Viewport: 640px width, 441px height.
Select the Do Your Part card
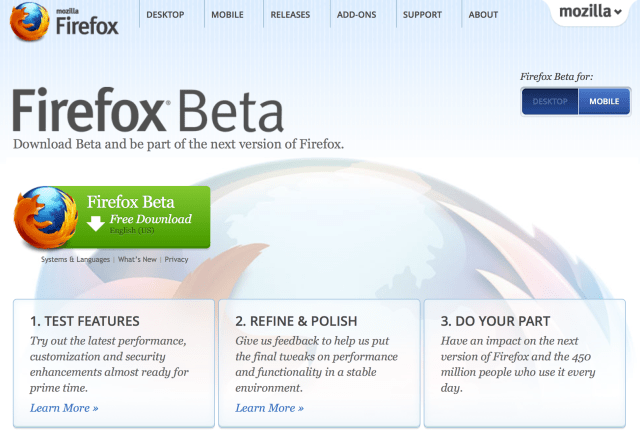click(x=525, y=362)
